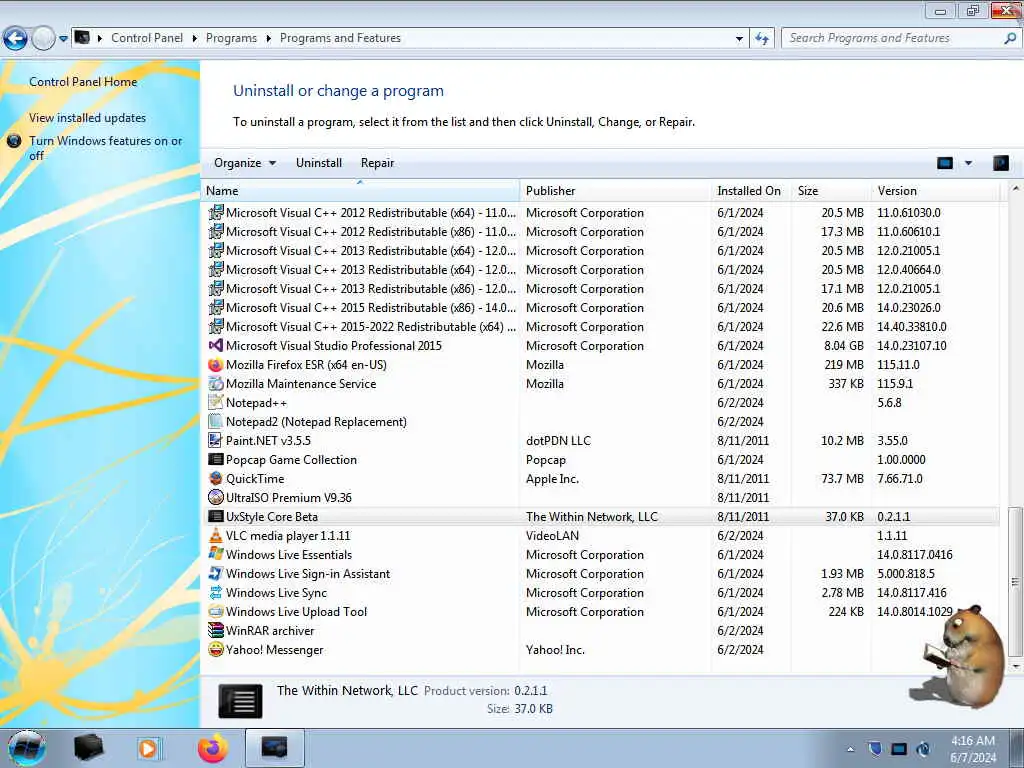Image resolution: width=1024 pixels, height=768 pixels.
Task: Click the Repair toolbar button
Action: pos(377,163)
